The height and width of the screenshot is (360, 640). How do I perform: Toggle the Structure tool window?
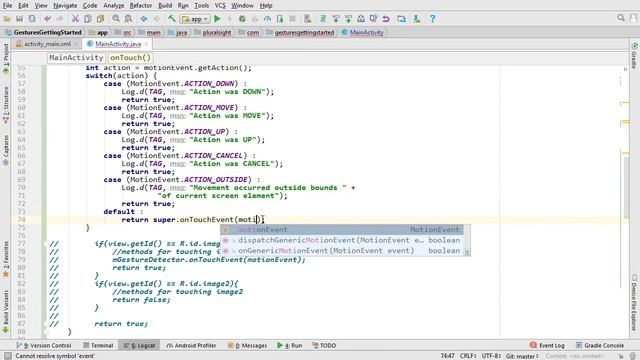point(6,105)
